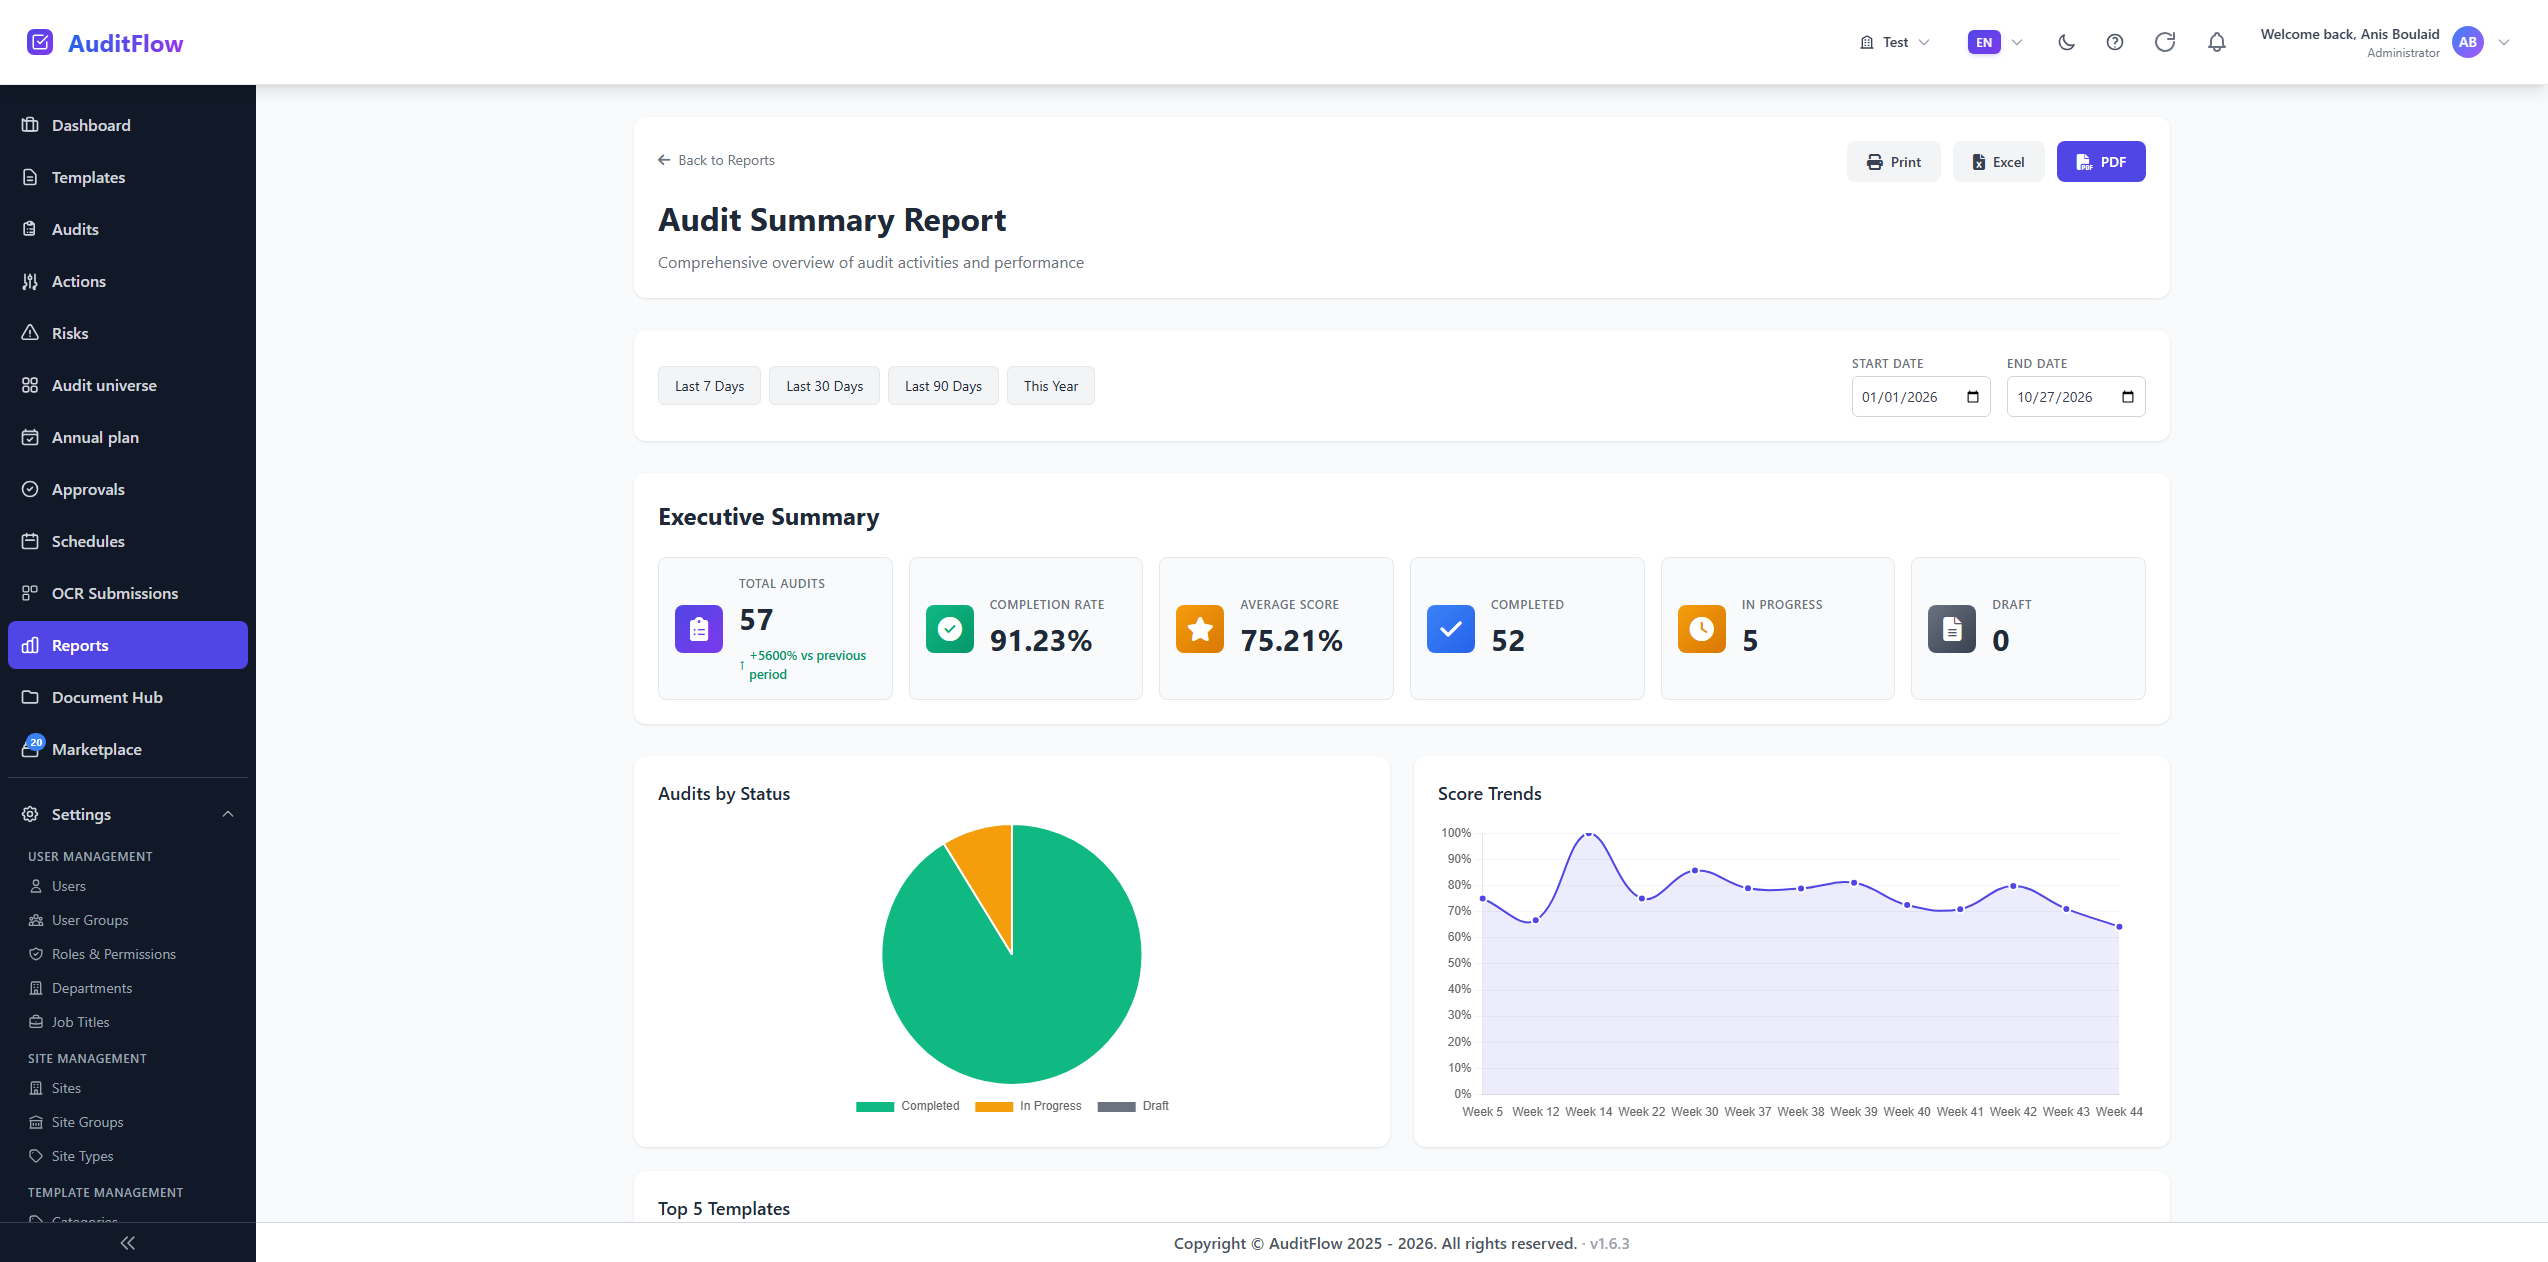Click the Reports chart icon

[x=30, y=645]
